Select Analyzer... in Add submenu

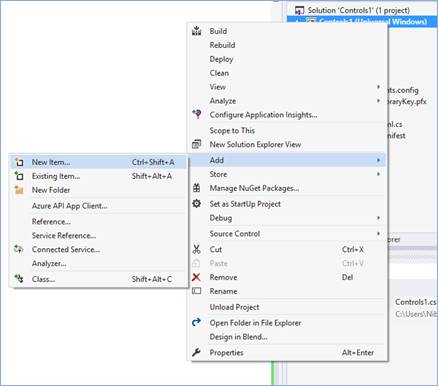point(49,263)
